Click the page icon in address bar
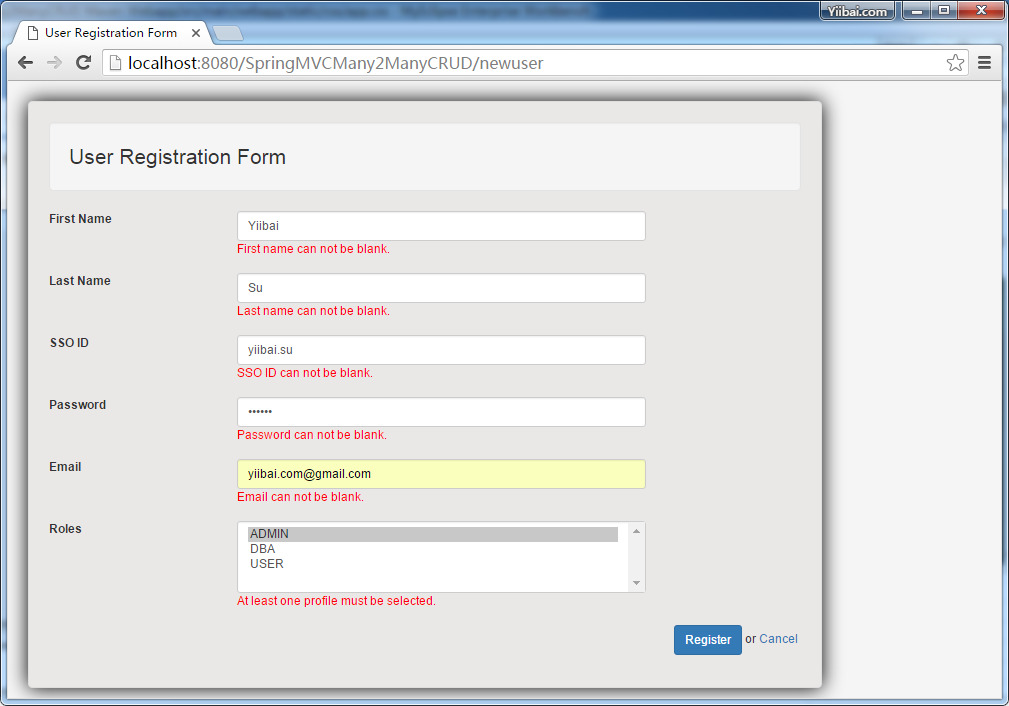Image resolution: width=1009 pixels, height=706 pixels. click(x=115, y=62)
